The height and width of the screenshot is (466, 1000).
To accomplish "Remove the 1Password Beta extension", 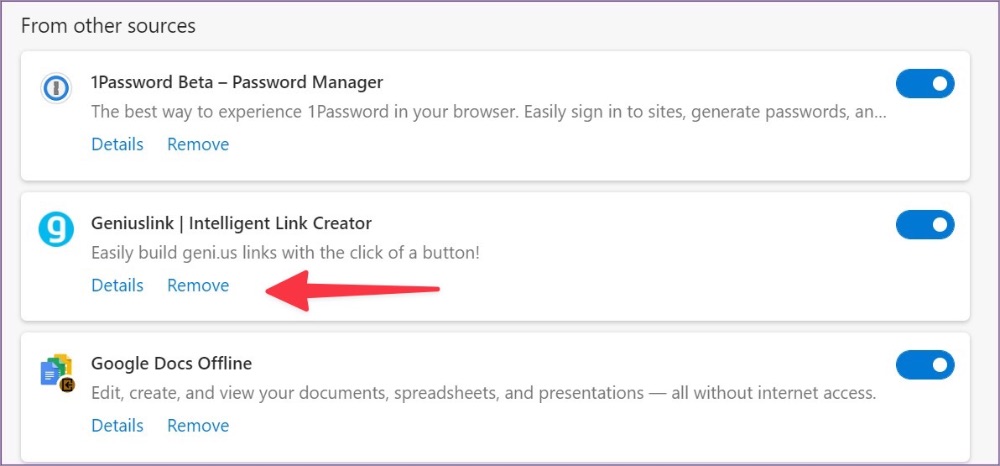I will pyautogui.click(x=198, y=144).
